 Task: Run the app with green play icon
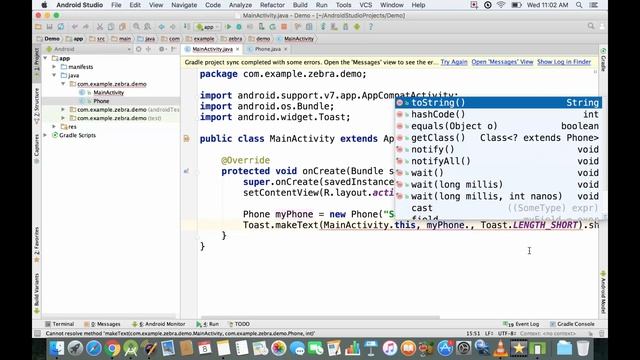(x=228, y=27)
